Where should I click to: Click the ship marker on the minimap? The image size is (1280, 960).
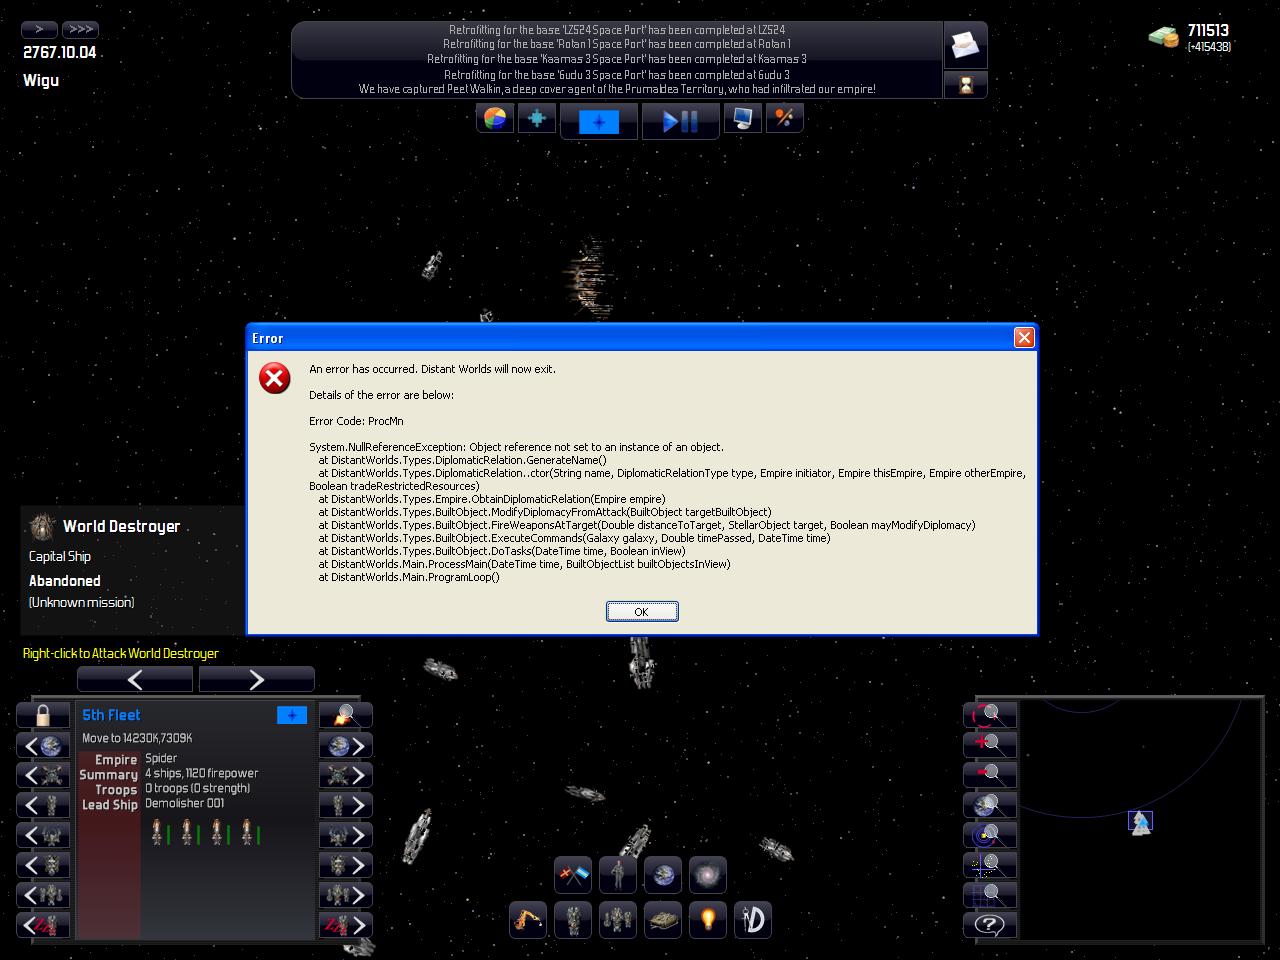[1140, 822]
